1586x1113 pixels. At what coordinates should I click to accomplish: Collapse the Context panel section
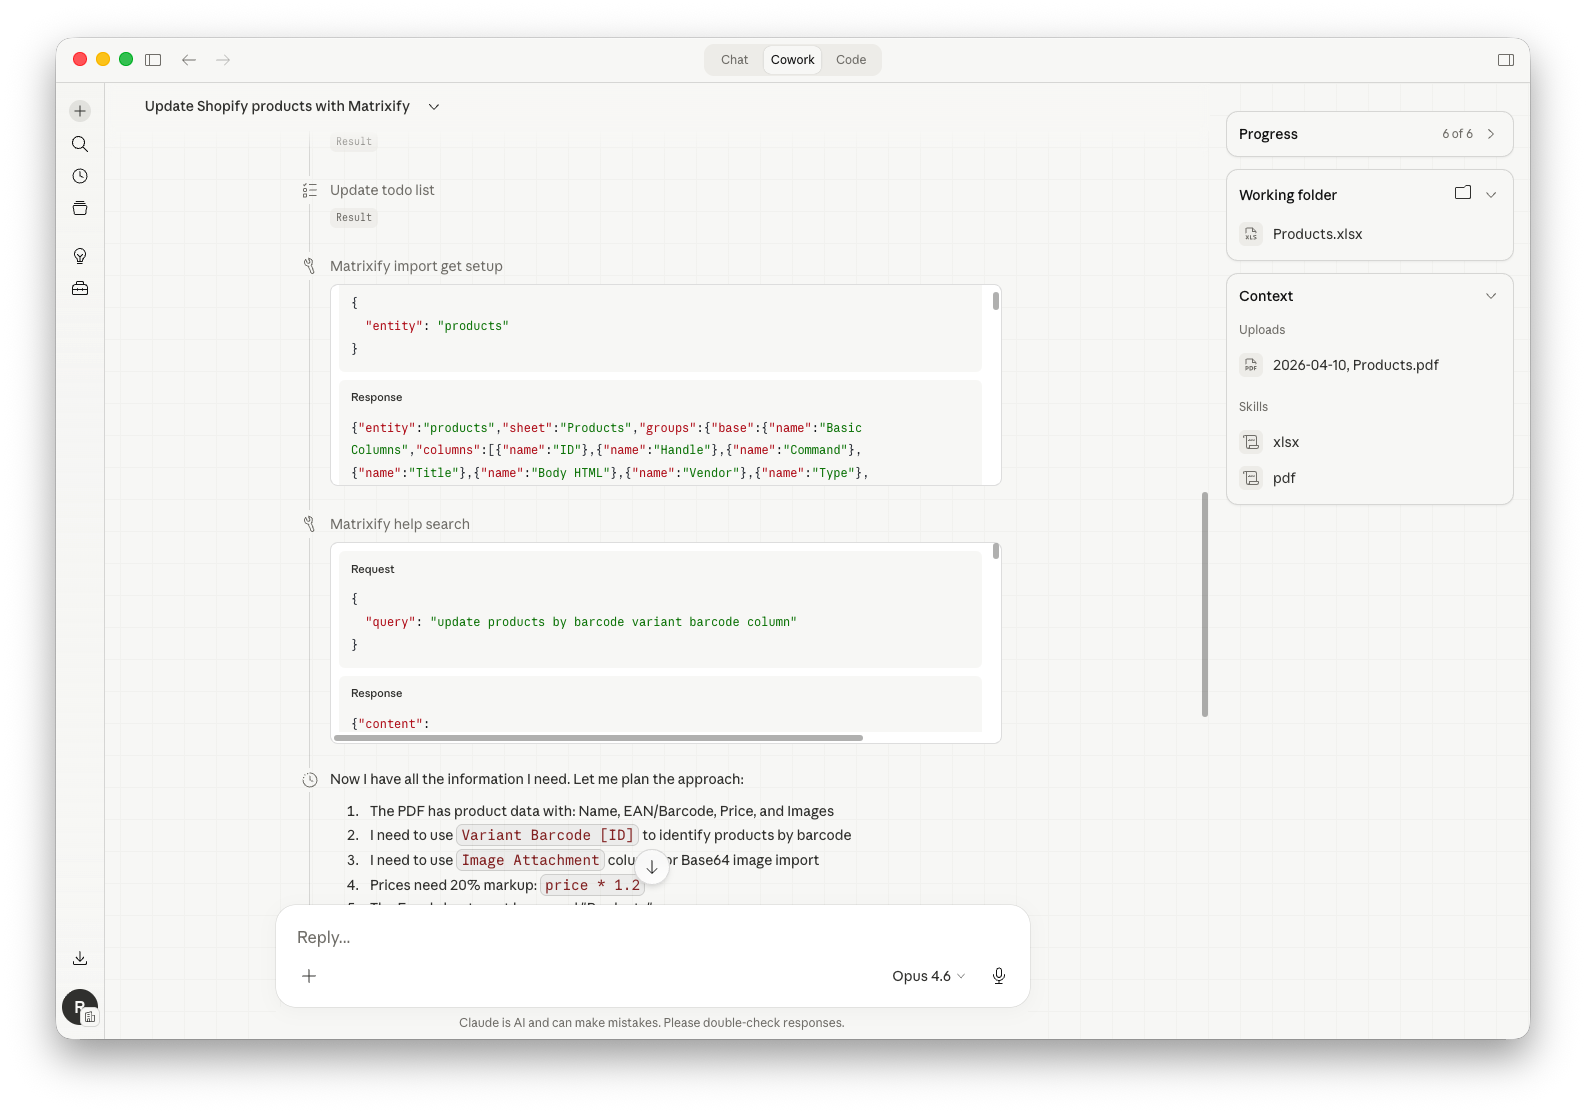tap(1490, 296)
